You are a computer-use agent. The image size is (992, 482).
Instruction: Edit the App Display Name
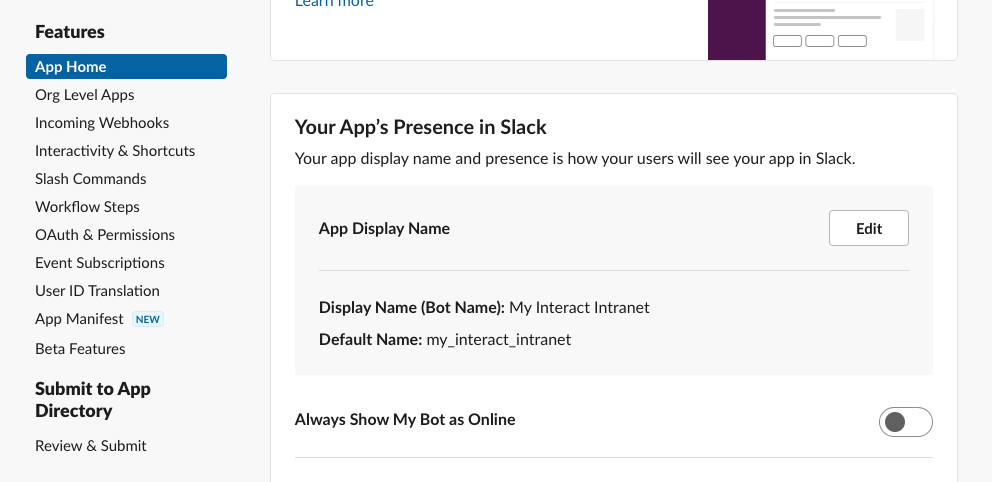(869, 228)
